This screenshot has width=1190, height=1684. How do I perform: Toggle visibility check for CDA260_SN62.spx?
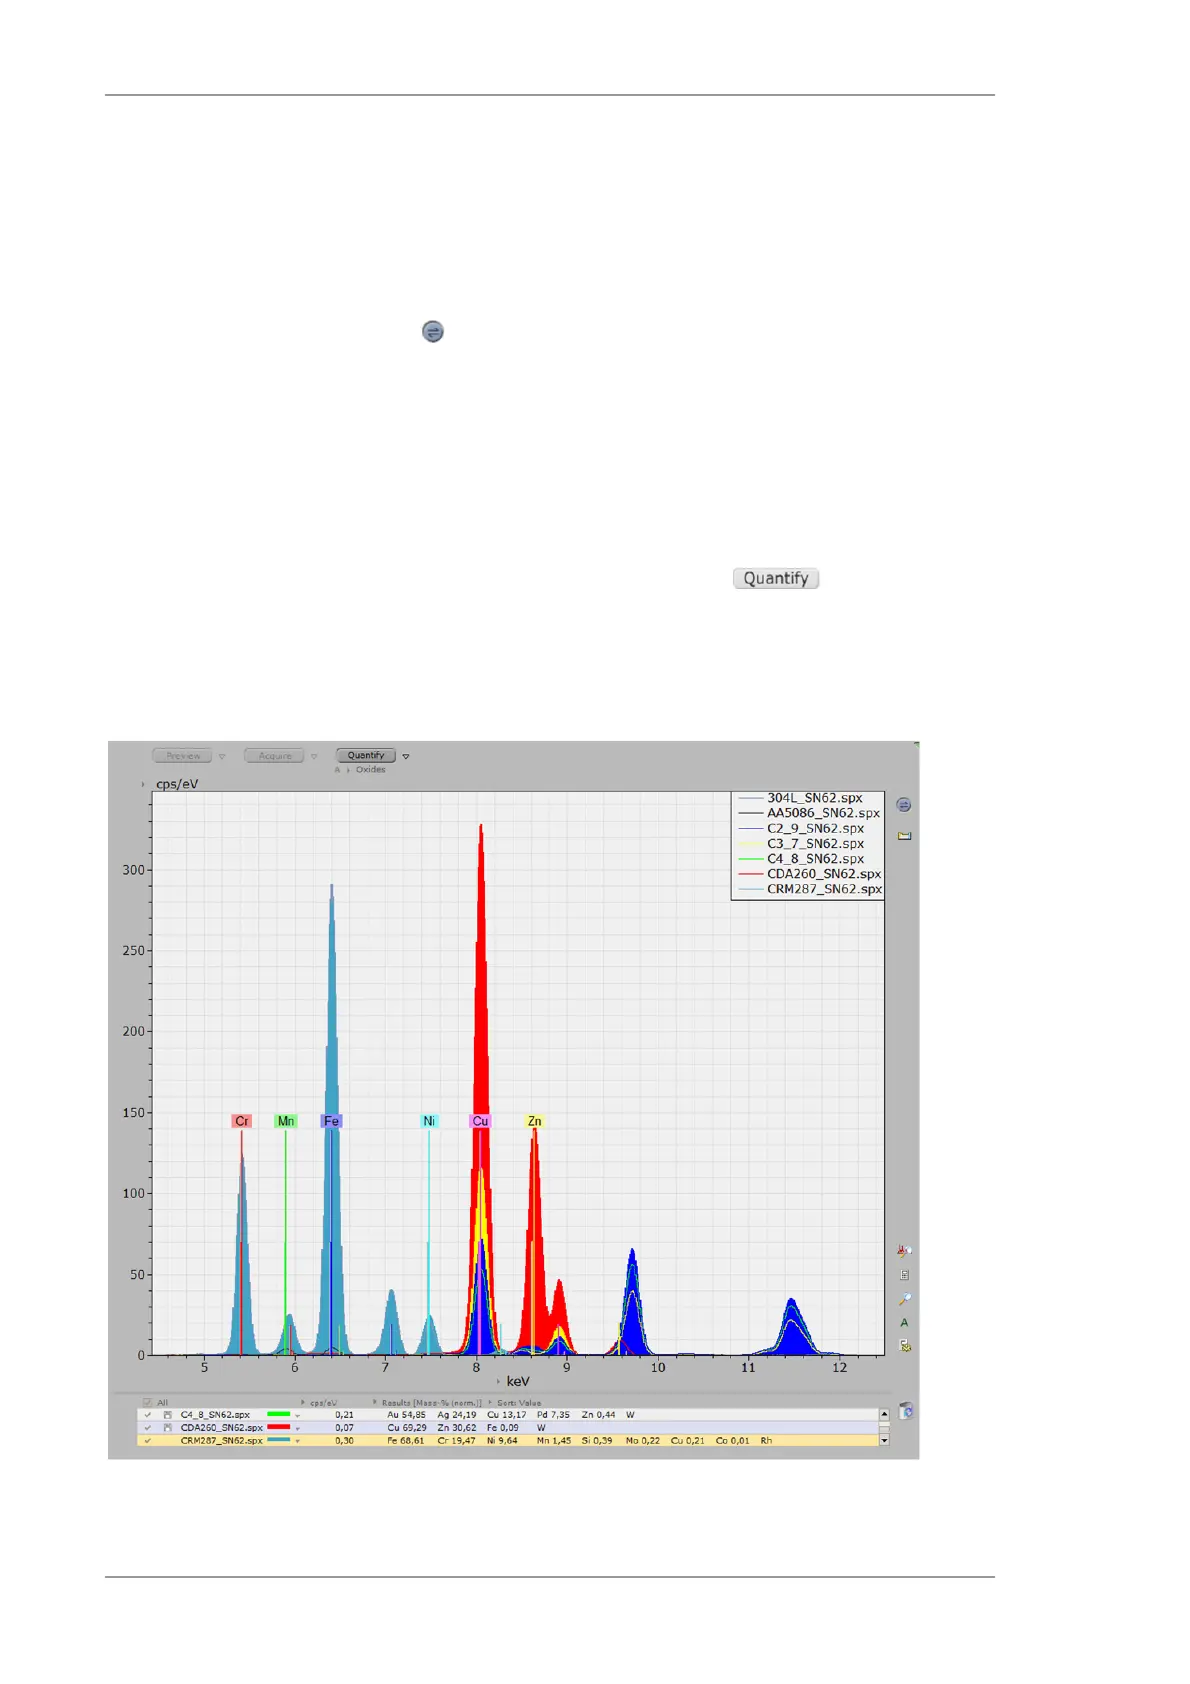click(148, 1428)
